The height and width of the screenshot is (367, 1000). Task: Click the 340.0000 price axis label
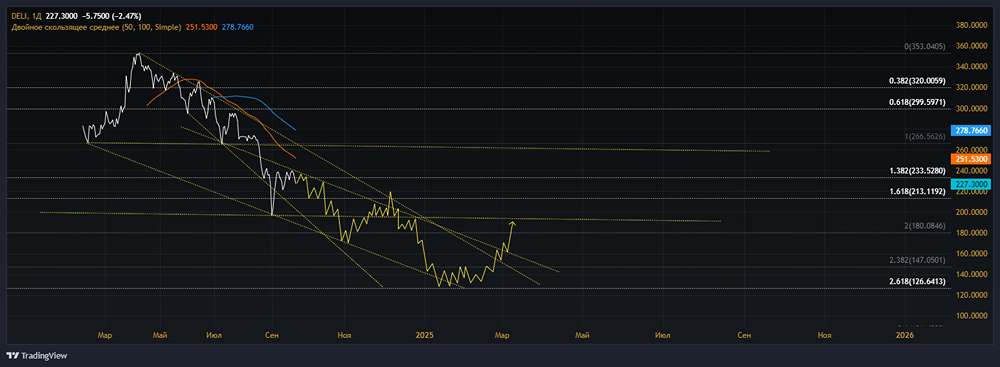pyautogui.click(x=971, y=66)
